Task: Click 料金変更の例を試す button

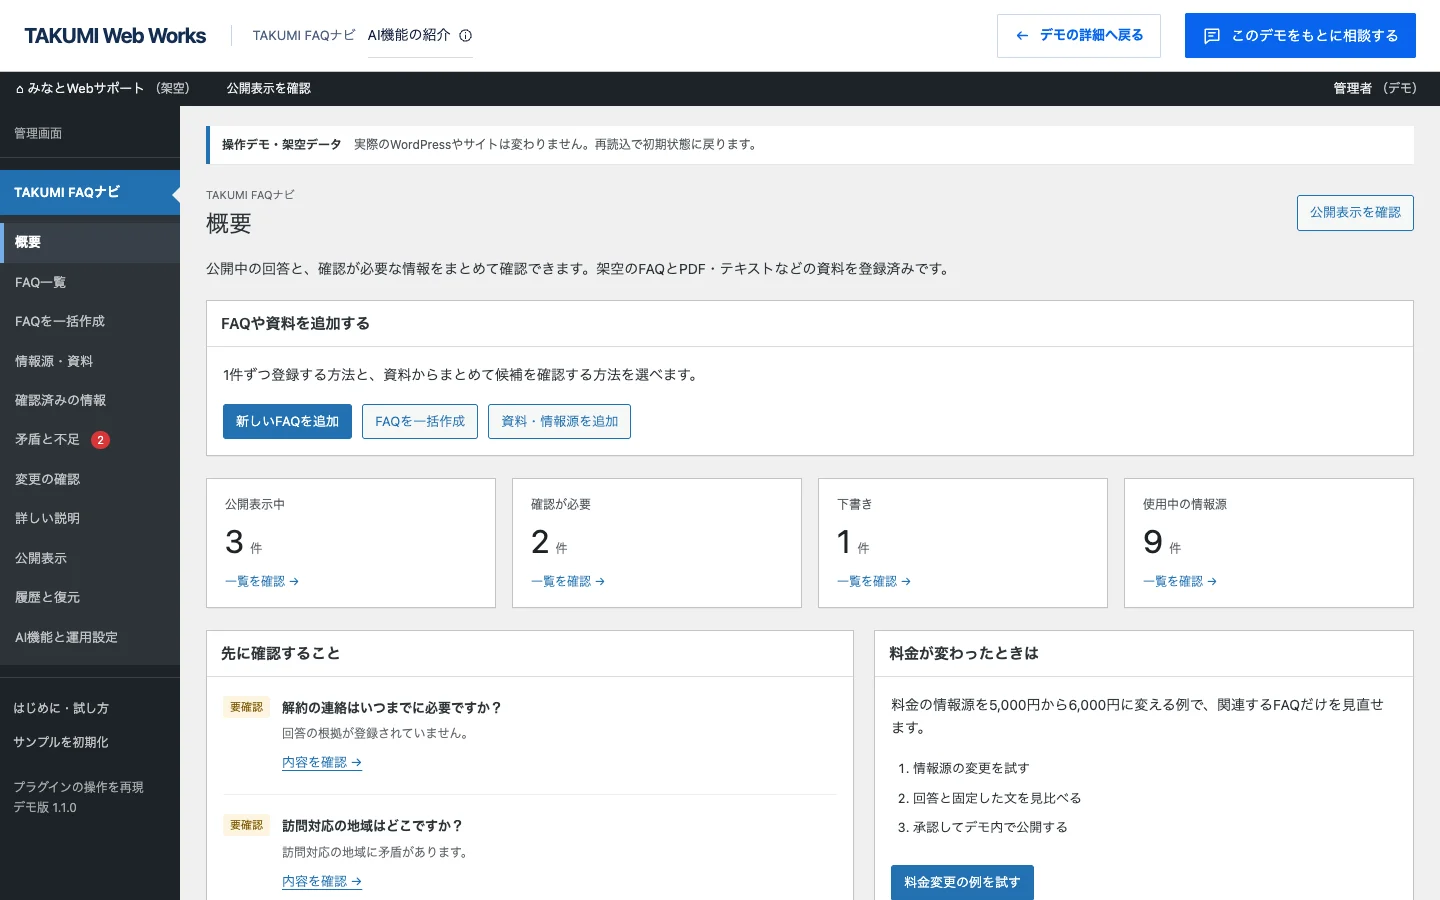Action: point(962,882)
